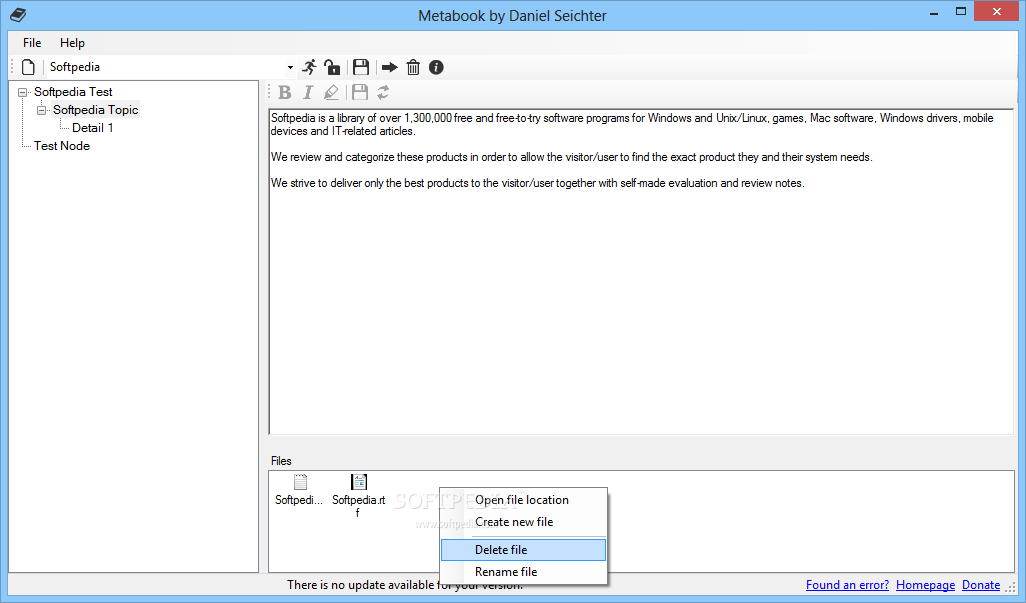Image resolution: width=1026 pixels, height=603 pixels.
Task: Click the new document icon in toolbar
Action: click(x=28, y=67)
